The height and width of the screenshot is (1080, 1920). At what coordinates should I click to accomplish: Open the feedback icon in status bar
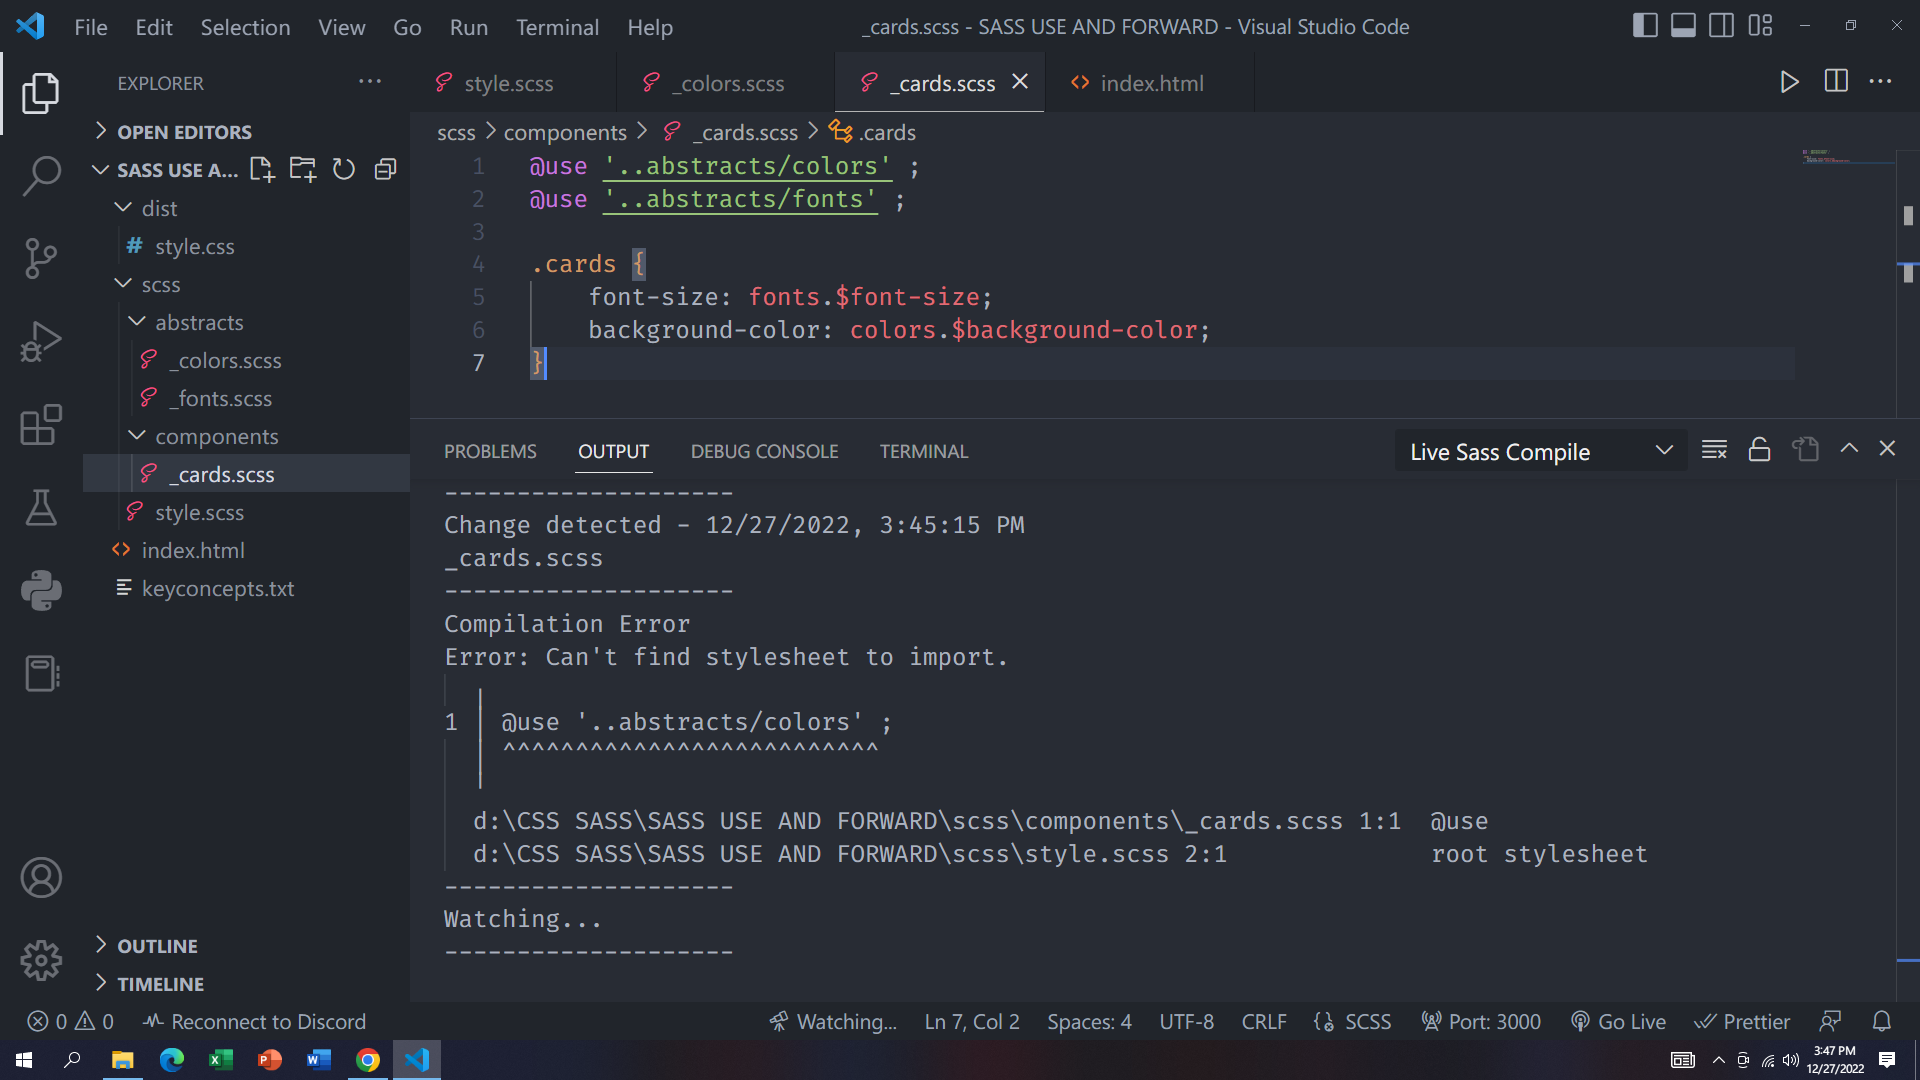(x=1830, y=1021)
